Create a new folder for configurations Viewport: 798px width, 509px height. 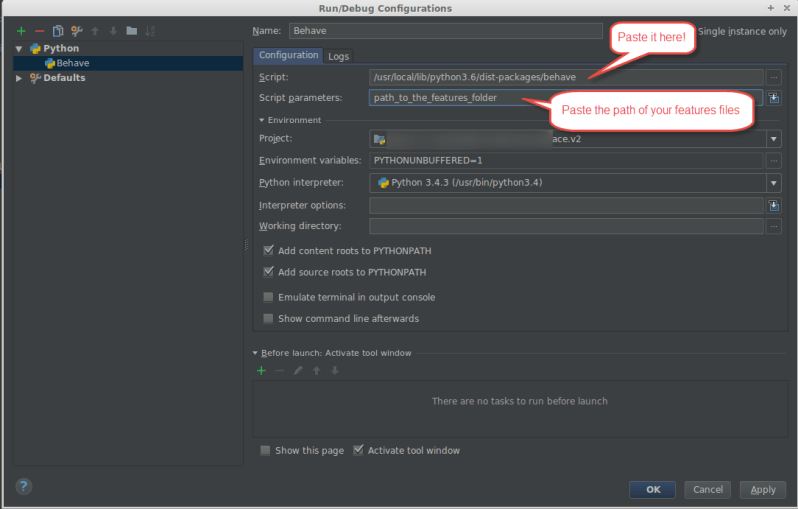[x=132, y=31]
